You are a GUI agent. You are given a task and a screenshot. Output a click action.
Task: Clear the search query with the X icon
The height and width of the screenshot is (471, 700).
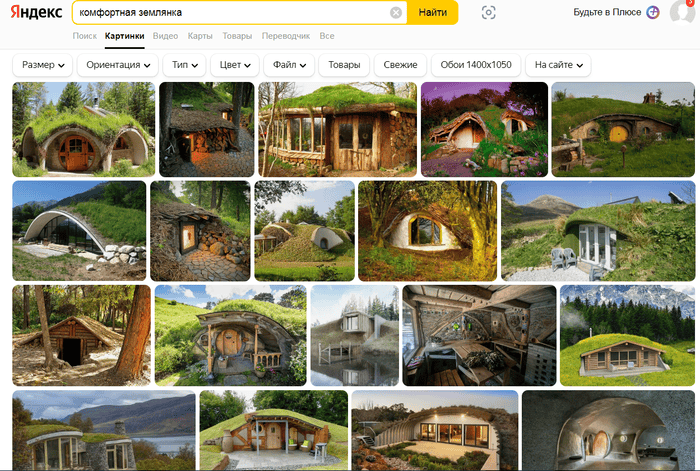pyautogui.click(x=396, y=13)
